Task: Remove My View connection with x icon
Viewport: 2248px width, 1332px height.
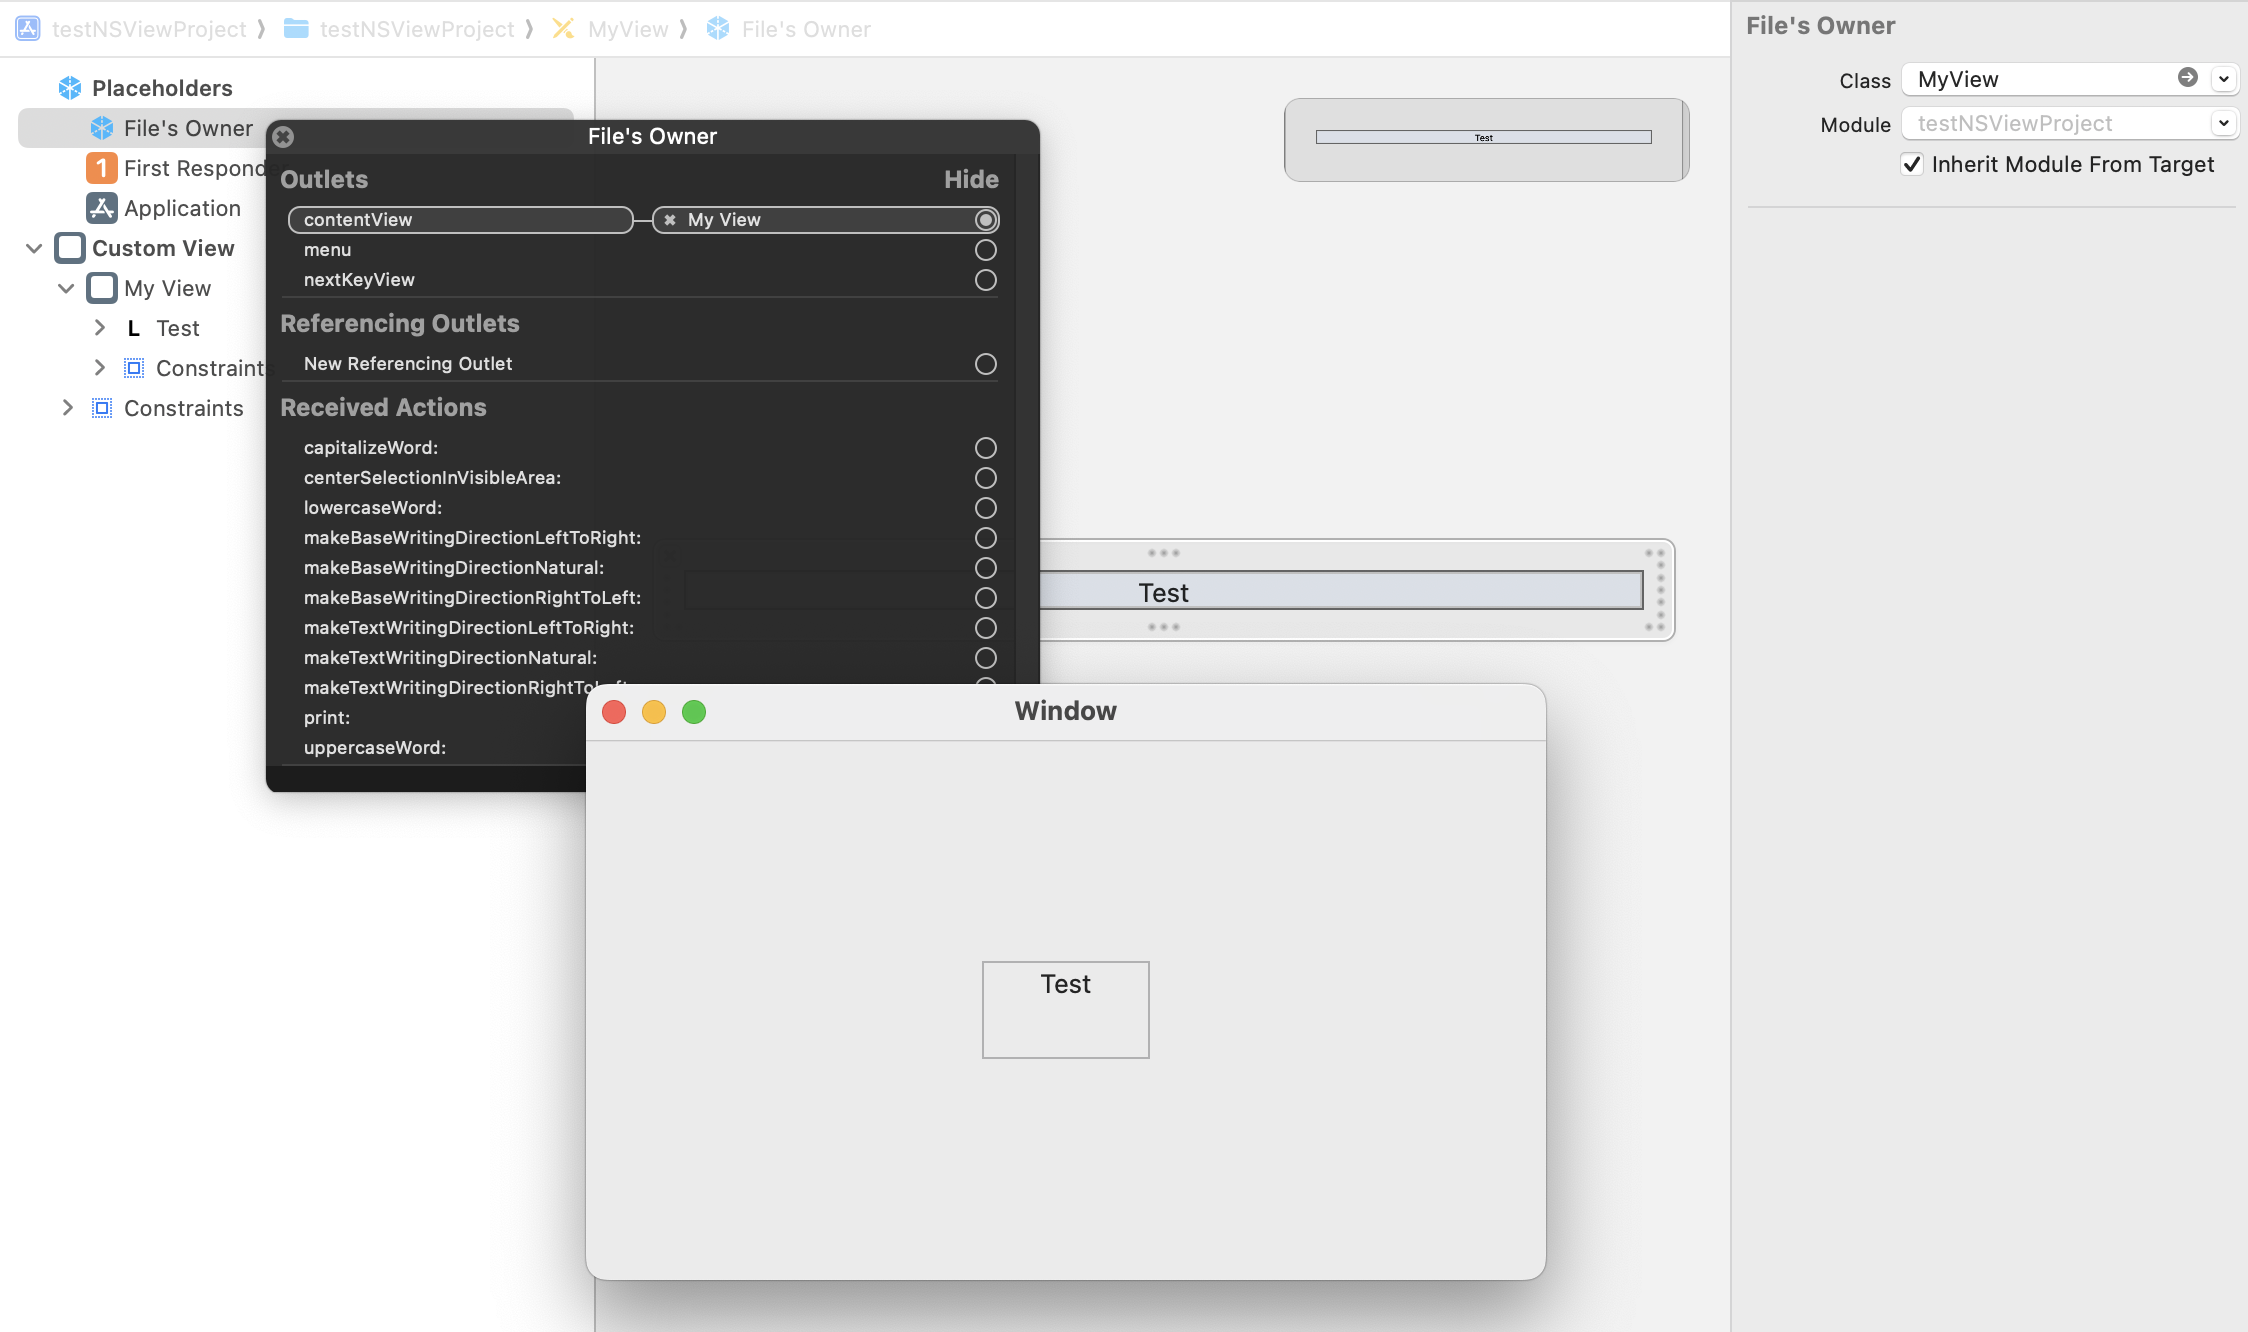Action: tap(670, 220)
